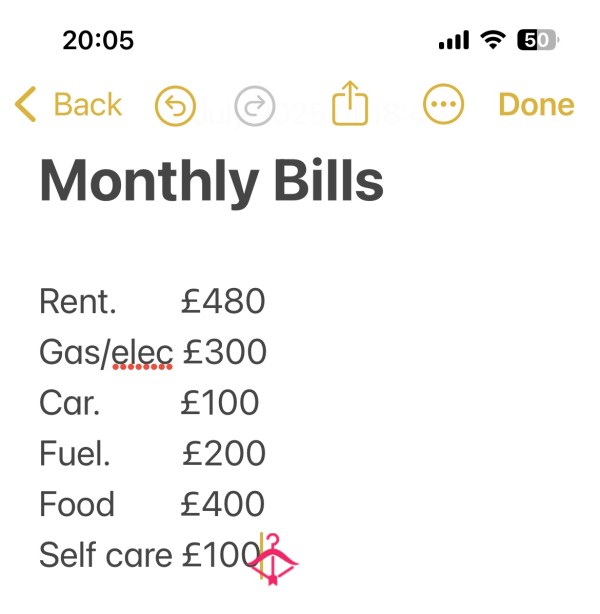The image size is (600, 614).
Task: Tap the greyed redo arrow icon
Action: 255,105
